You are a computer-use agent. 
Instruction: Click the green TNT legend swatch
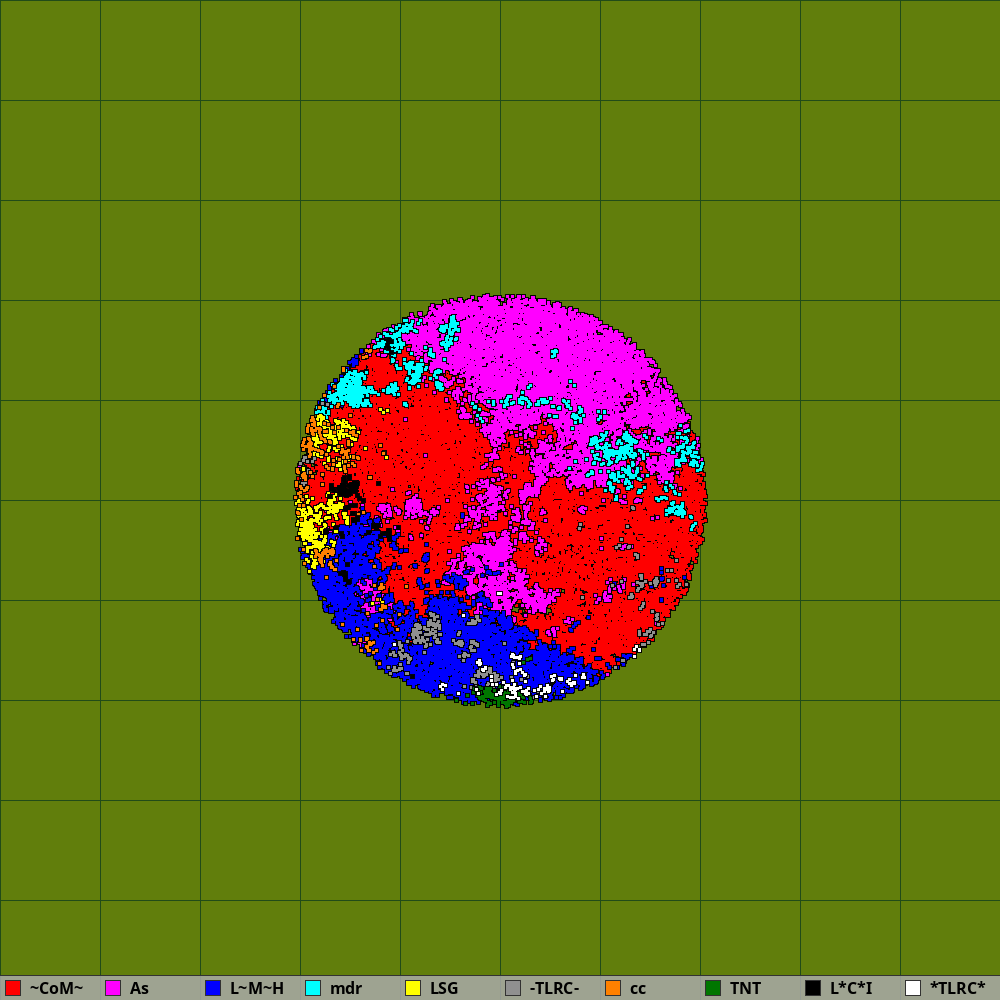[x=713, y=988]
